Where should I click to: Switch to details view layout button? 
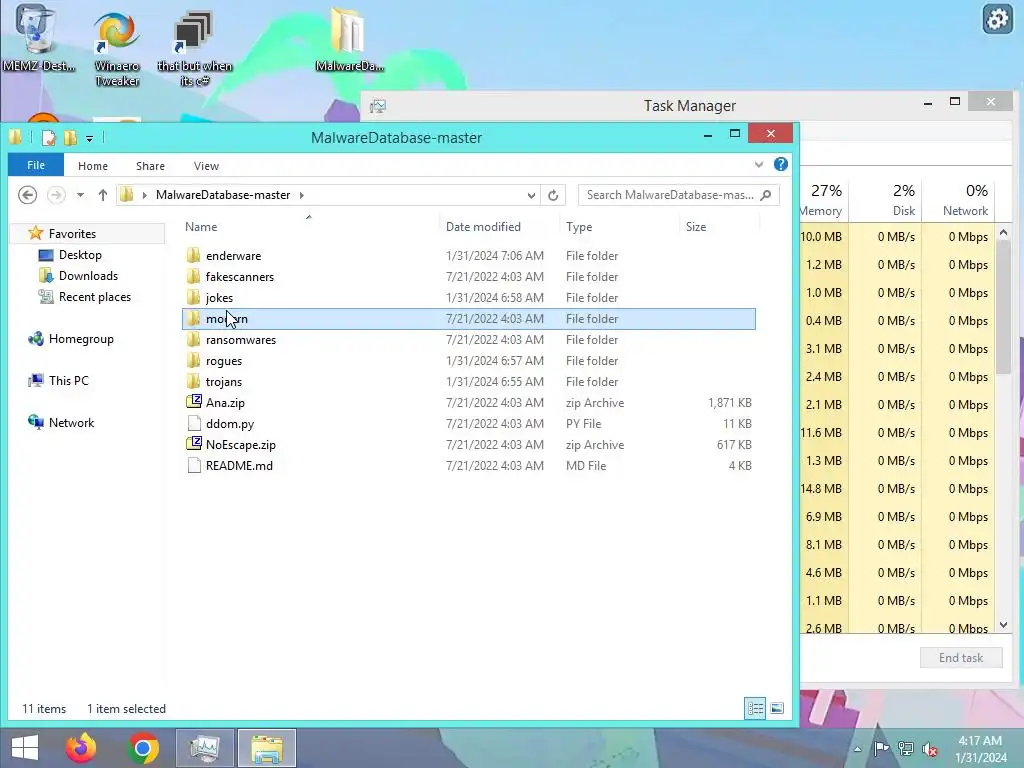[x=755, y=709]
